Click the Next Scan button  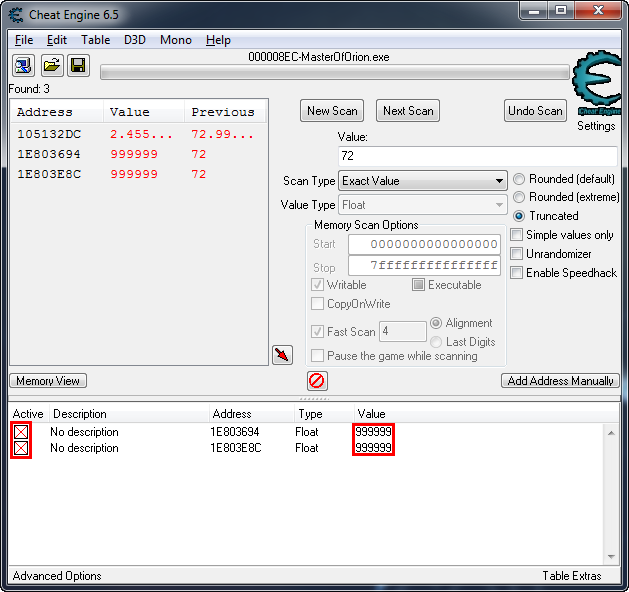click(408, 111)
